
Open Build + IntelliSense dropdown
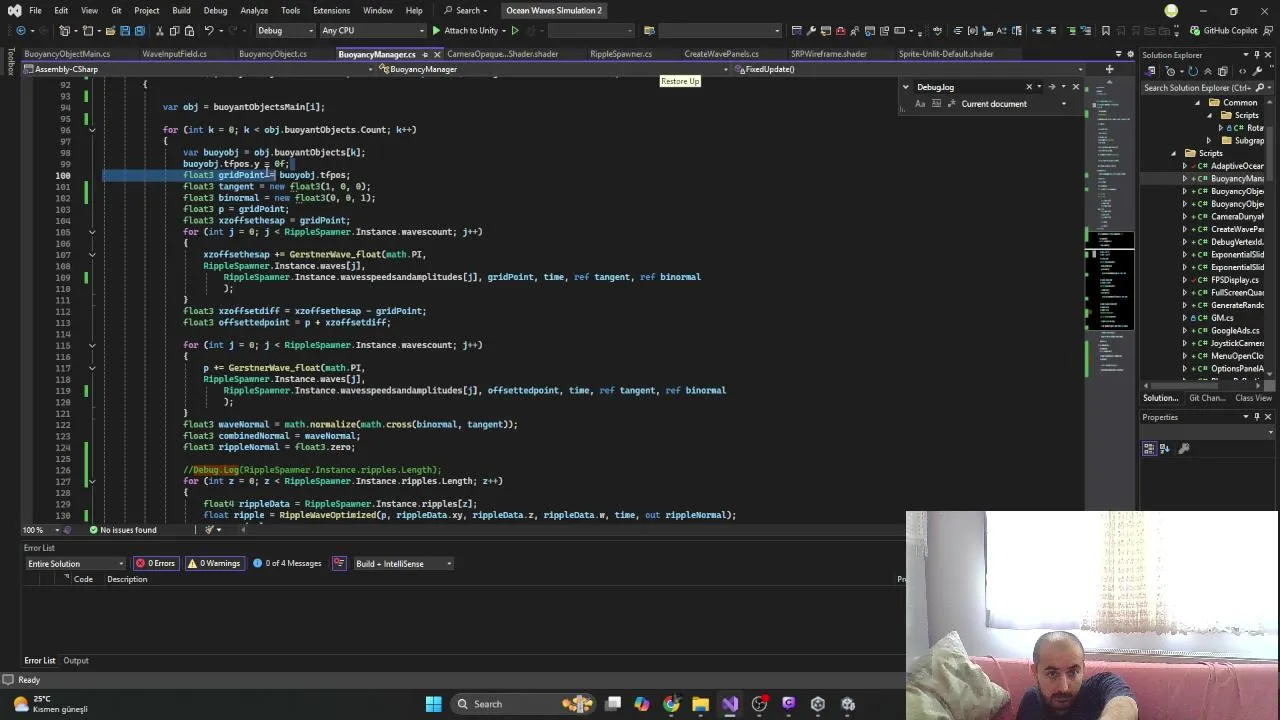coord(403,563)
